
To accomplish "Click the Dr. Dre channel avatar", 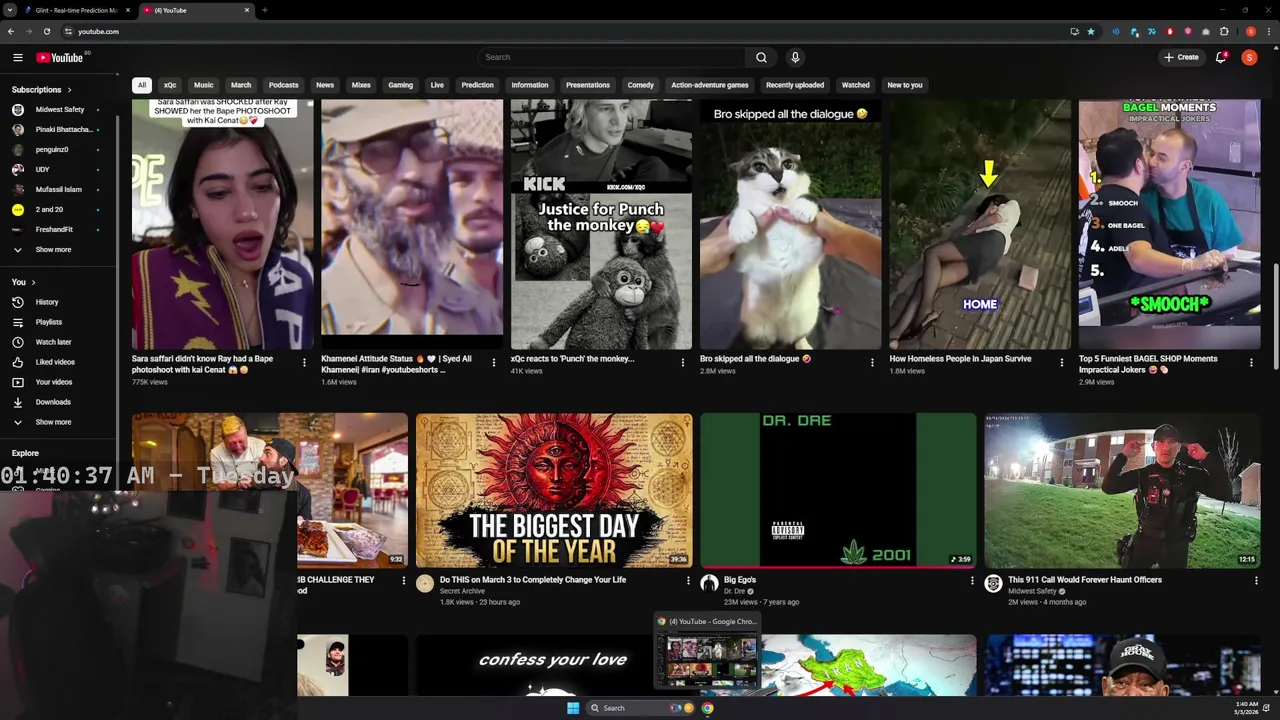I will 709,583.
